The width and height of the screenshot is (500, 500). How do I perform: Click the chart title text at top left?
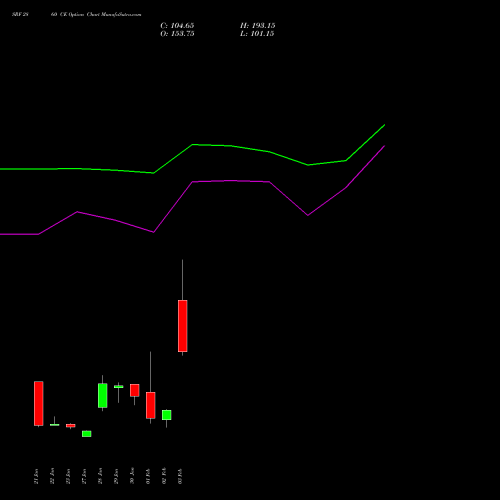click(x=77, y=15)
